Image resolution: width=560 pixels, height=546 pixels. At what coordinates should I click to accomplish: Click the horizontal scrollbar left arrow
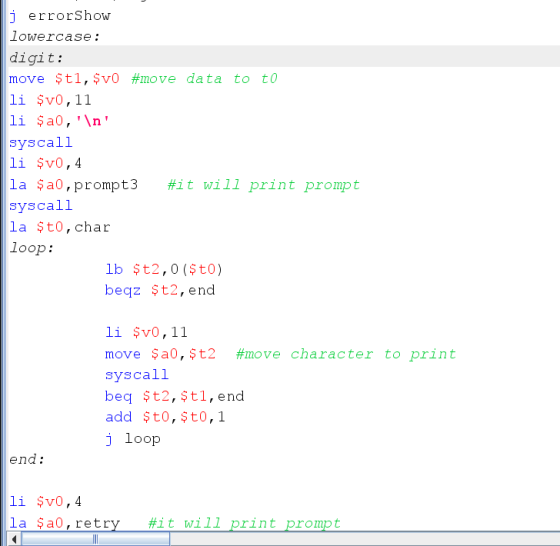point(14,539)
